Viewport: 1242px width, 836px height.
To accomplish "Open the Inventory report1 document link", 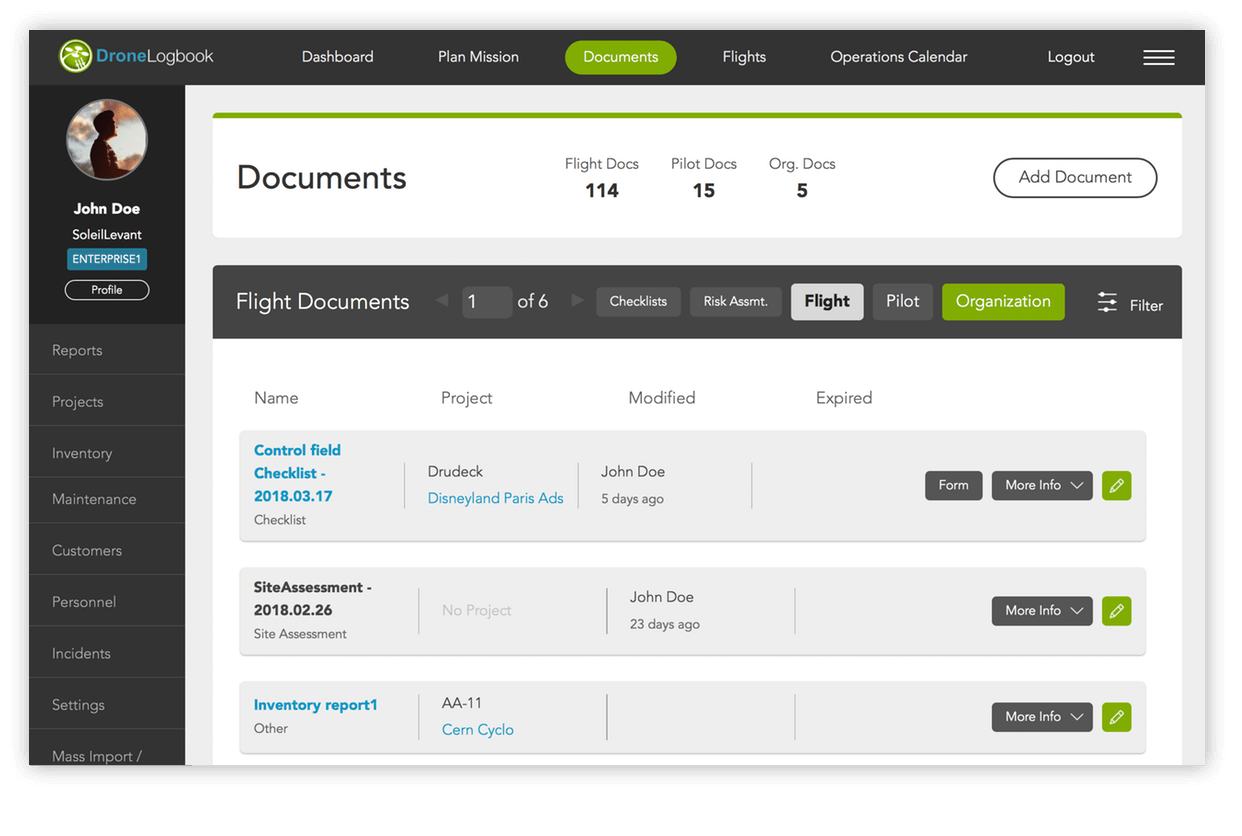I will click(316, 705).
